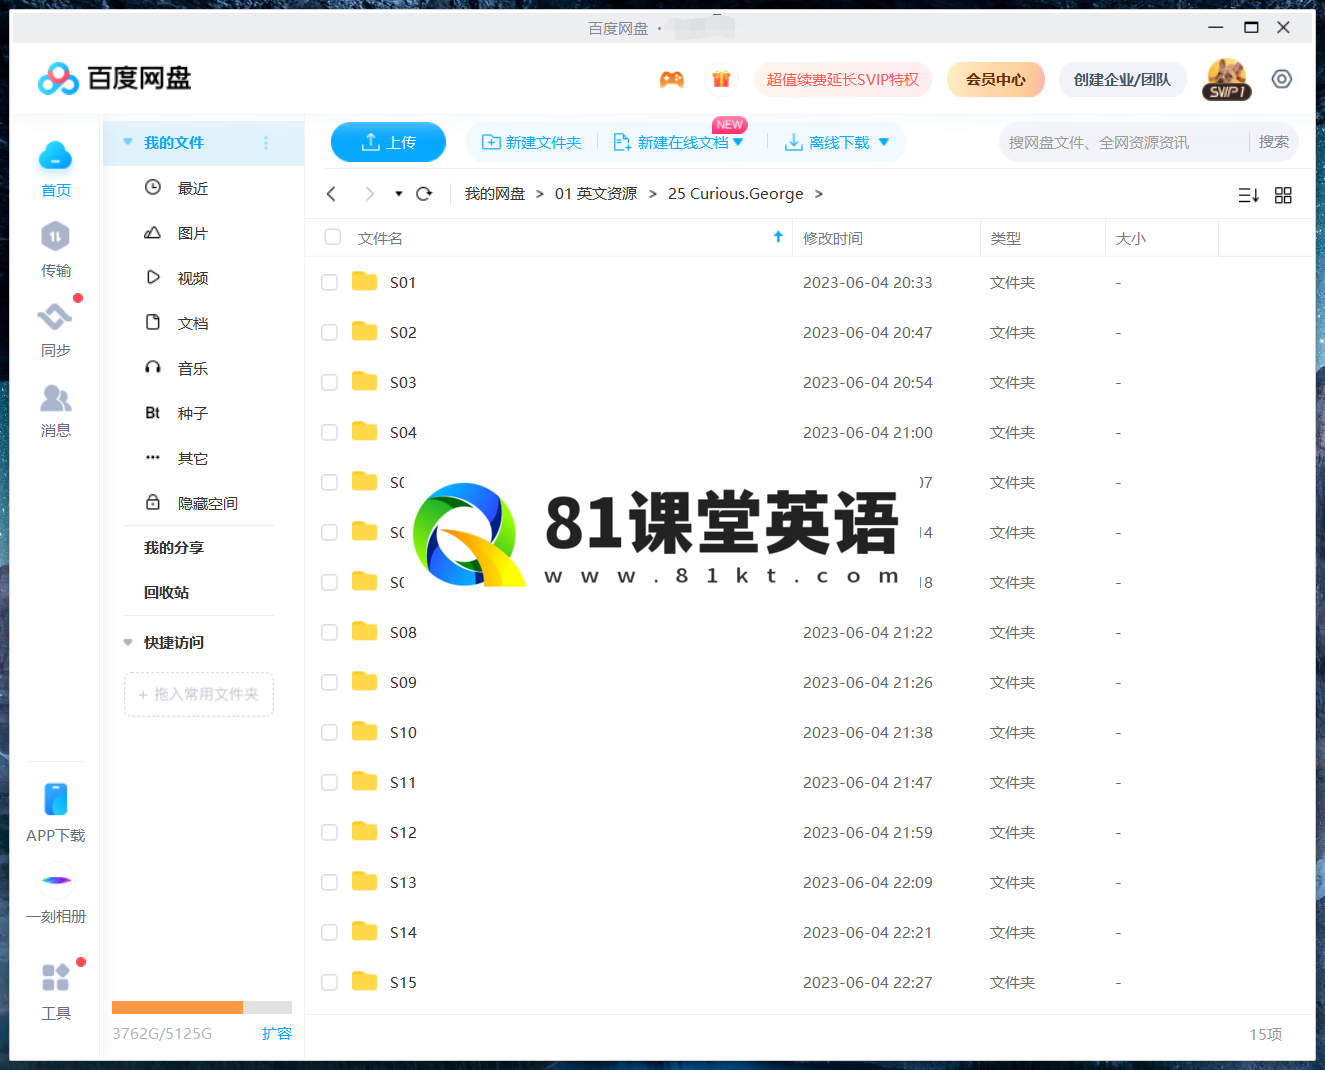
Task: Refresh the current folder listing
Action: pyautogui.click(x=424, y=194)
